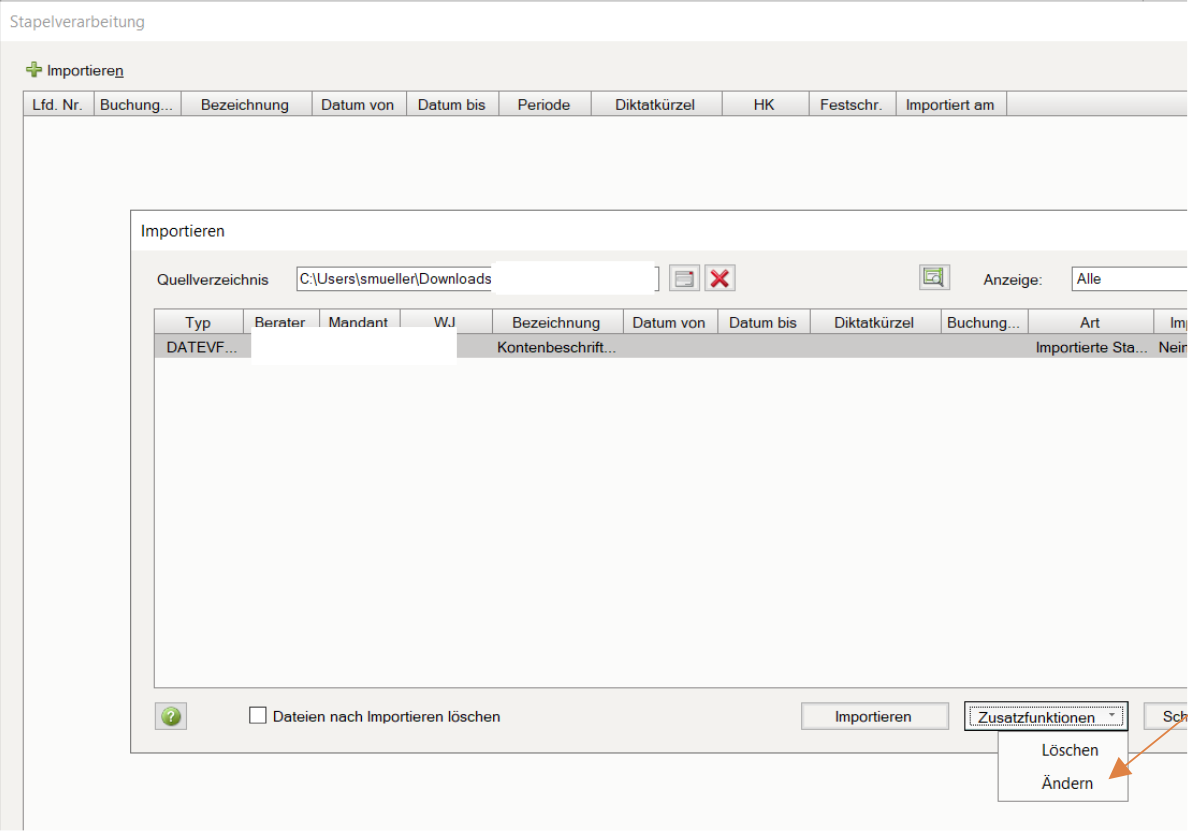Click the green preview search icon
This screenshot has height=832, width=1188.
(934, 278)
